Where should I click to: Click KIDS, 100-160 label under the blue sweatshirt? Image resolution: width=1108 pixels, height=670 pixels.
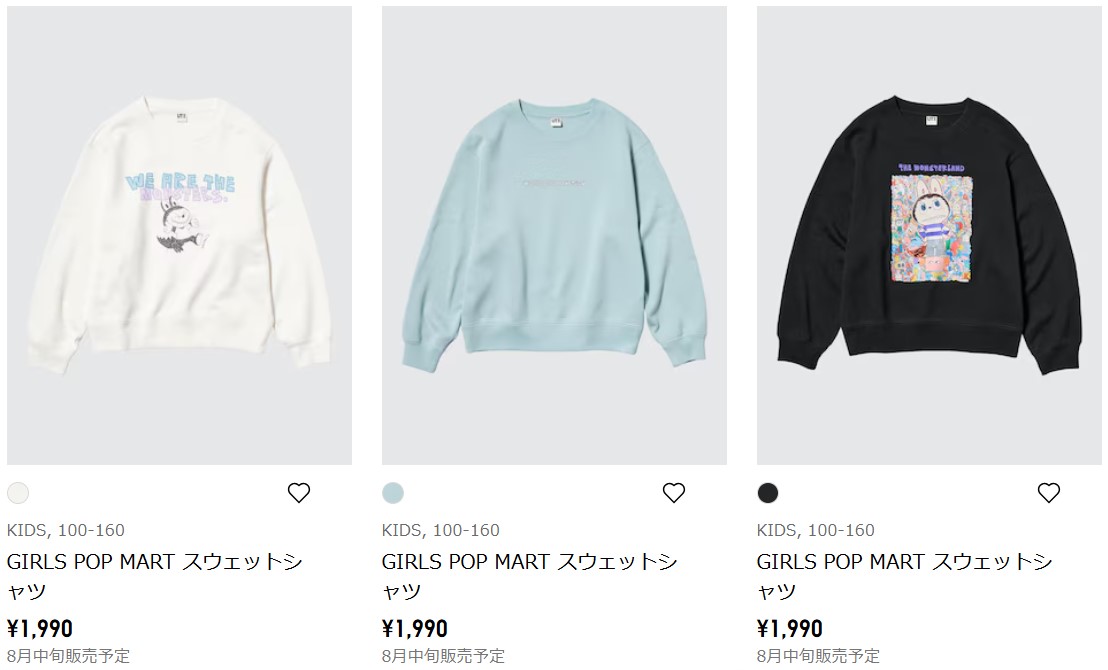(440, 530)
